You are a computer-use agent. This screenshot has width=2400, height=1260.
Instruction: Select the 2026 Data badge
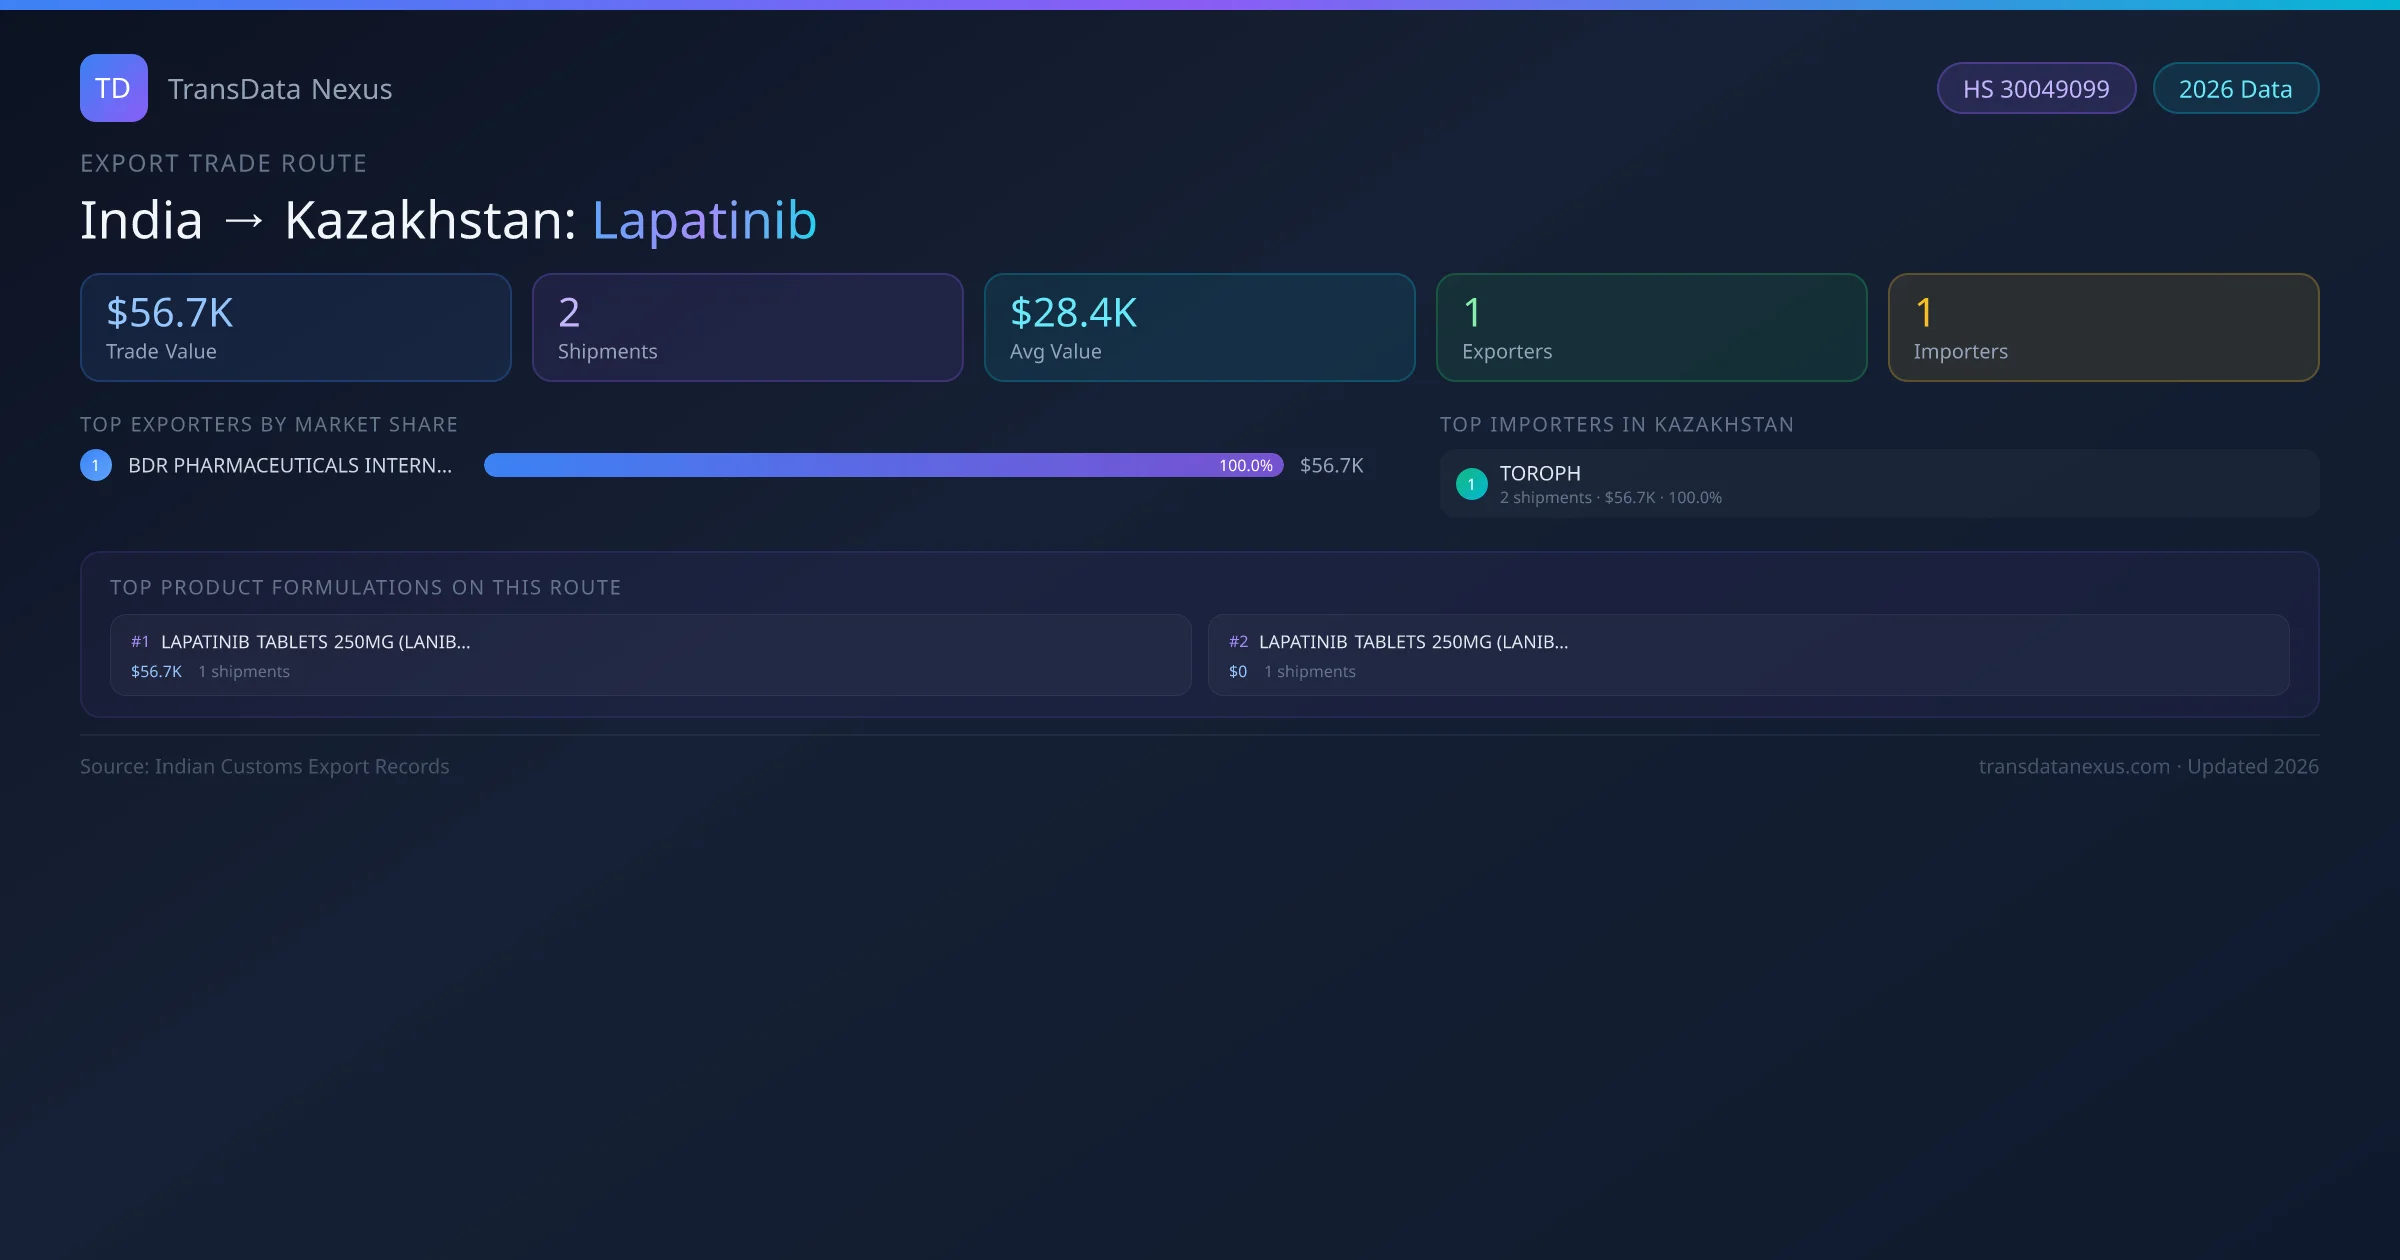tap(2235, 89)
